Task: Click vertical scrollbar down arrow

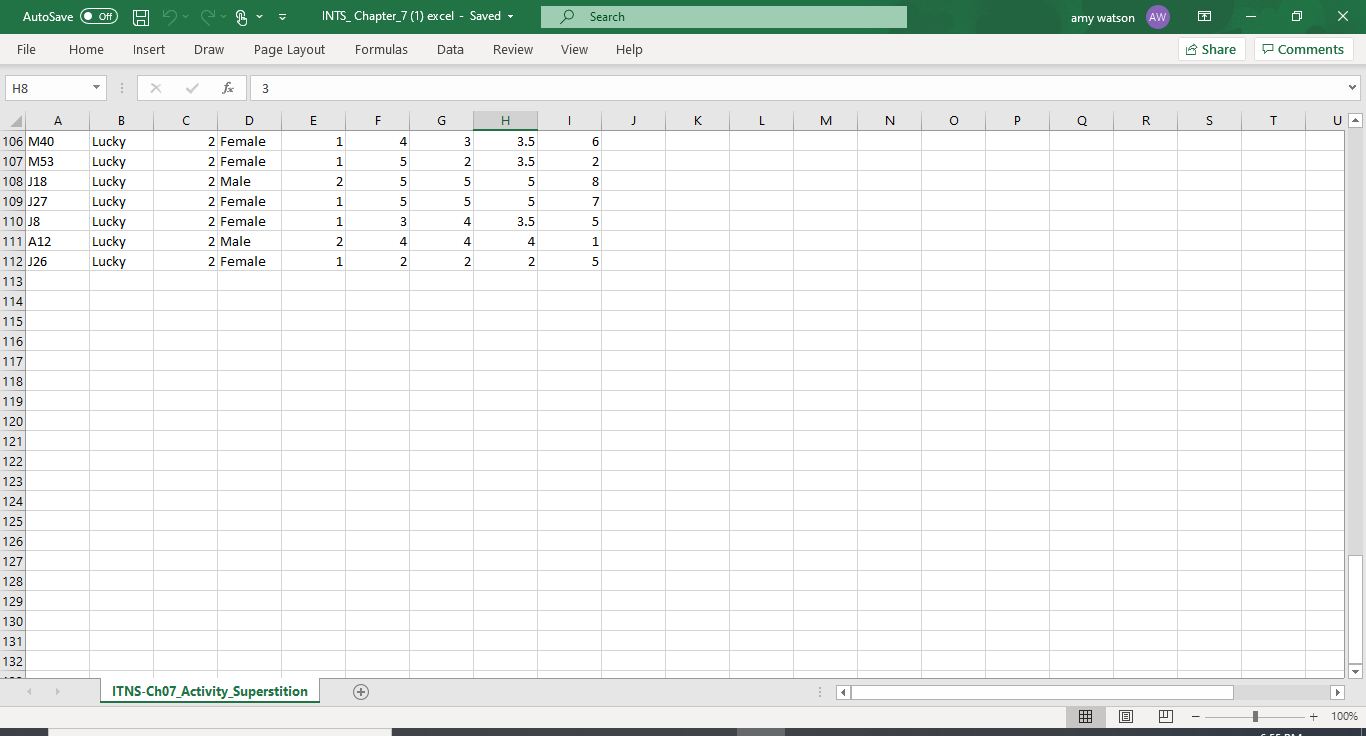Action: pyautogui.click(x=1356, y=671)
